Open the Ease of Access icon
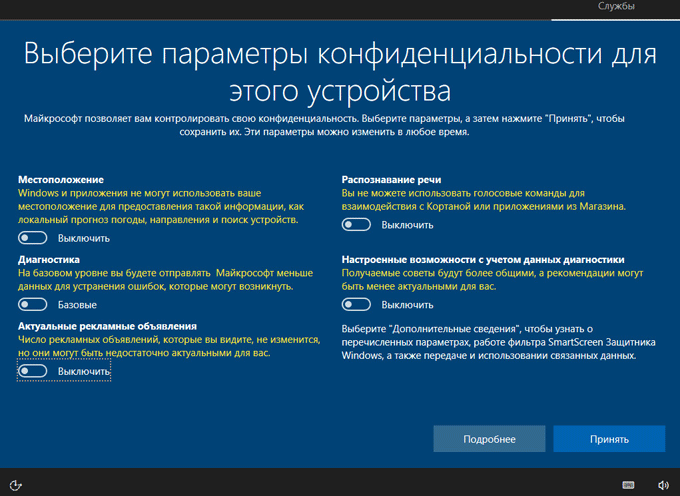This screenshot has width=680, height=496. pos(16,485)
